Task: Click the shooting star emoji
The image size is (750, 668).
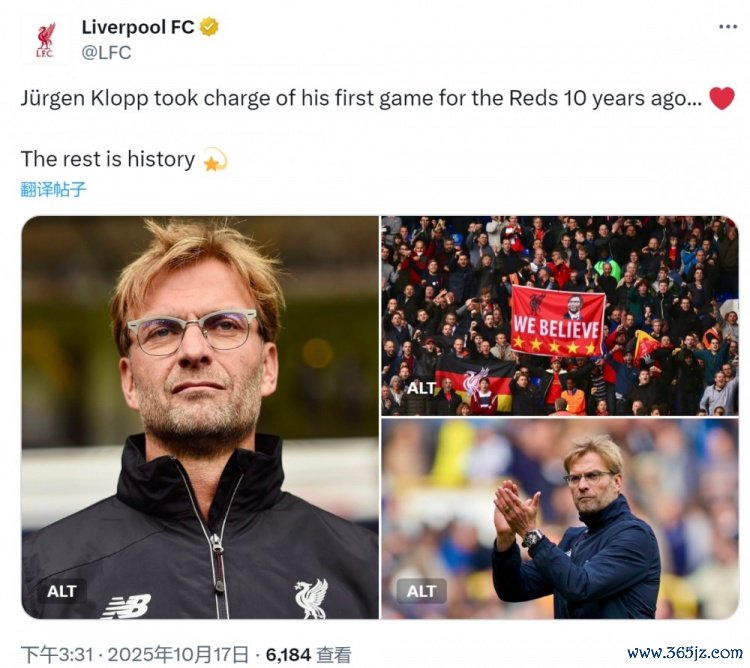Action: [215, 159]
